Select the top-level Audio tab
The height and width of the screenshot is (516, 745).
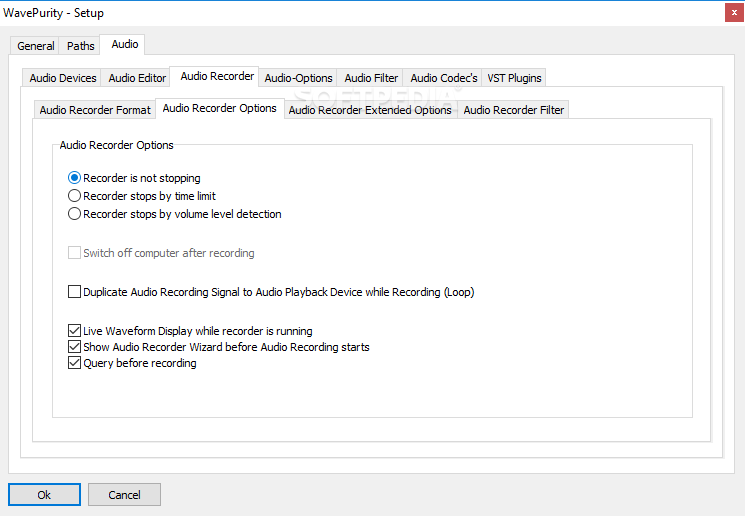point(124,44)
